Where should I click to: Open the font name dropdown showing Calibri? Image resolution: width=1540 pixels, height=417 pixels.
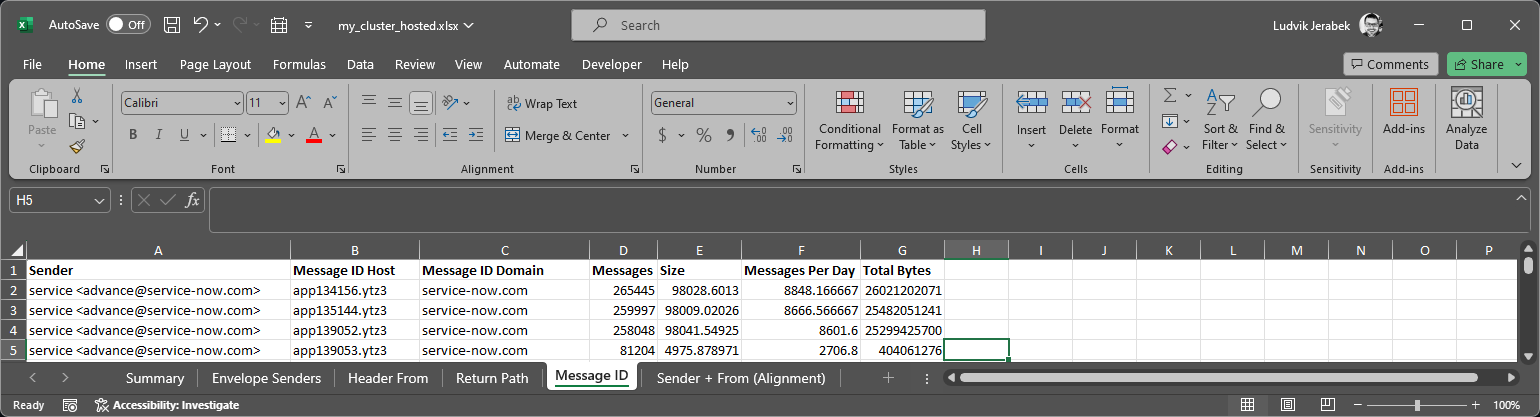click(237, 103)
